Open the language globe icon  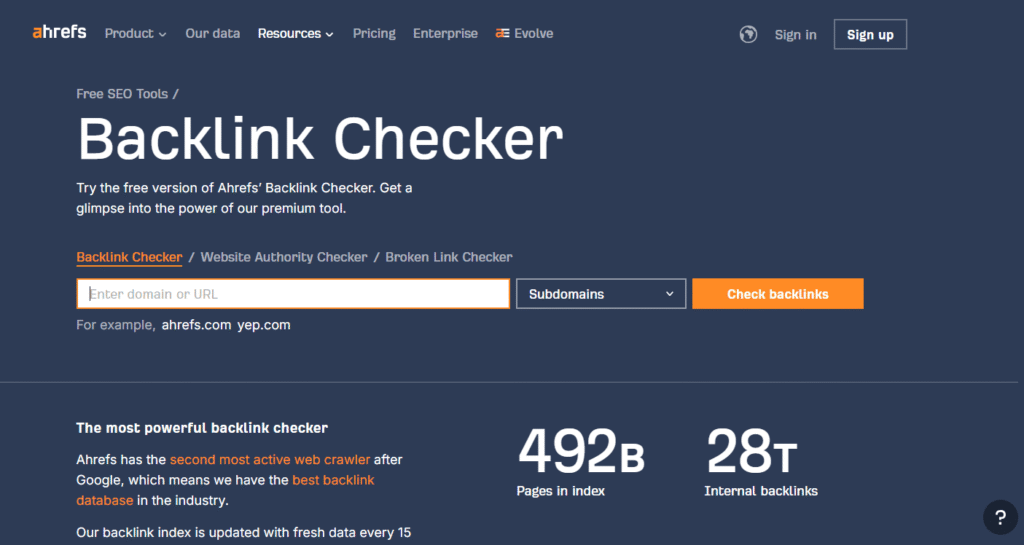[x=748, y=34]
